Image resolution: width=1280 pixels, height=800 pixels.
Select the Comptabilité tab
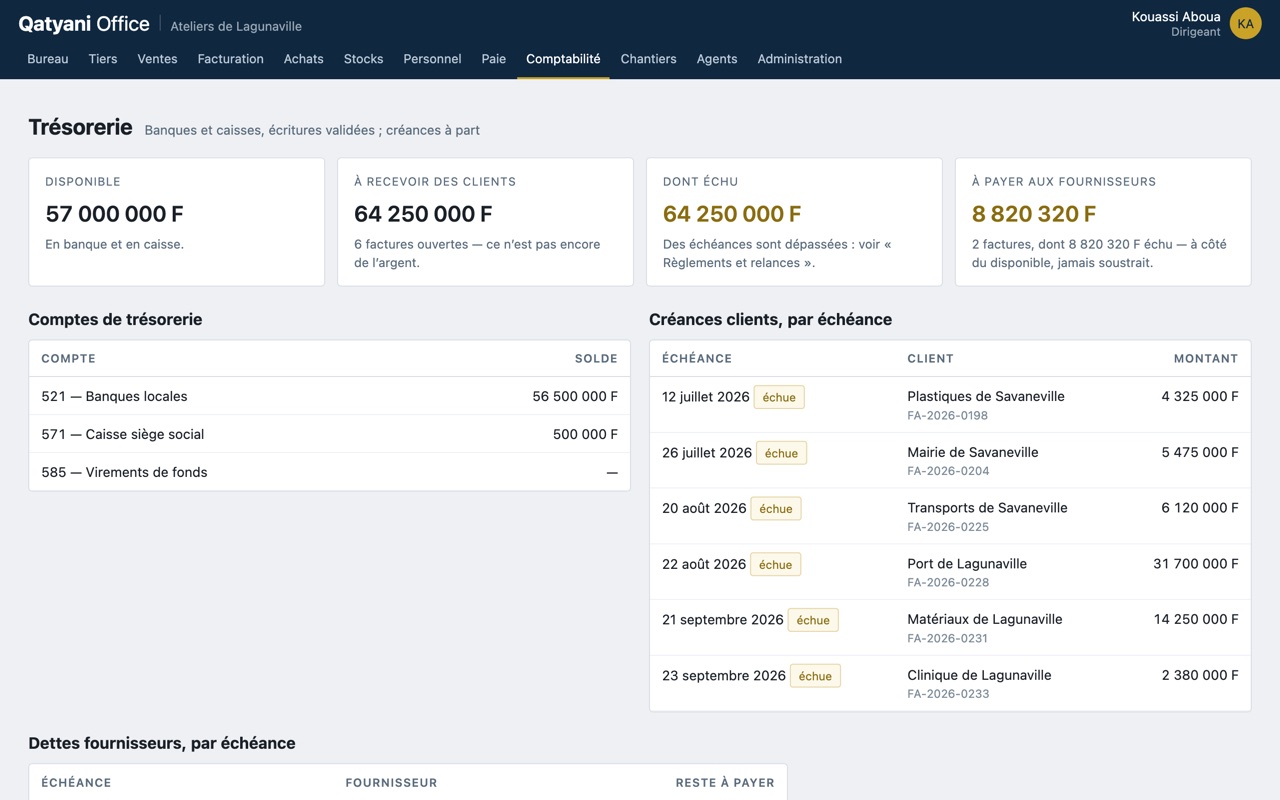563,59
